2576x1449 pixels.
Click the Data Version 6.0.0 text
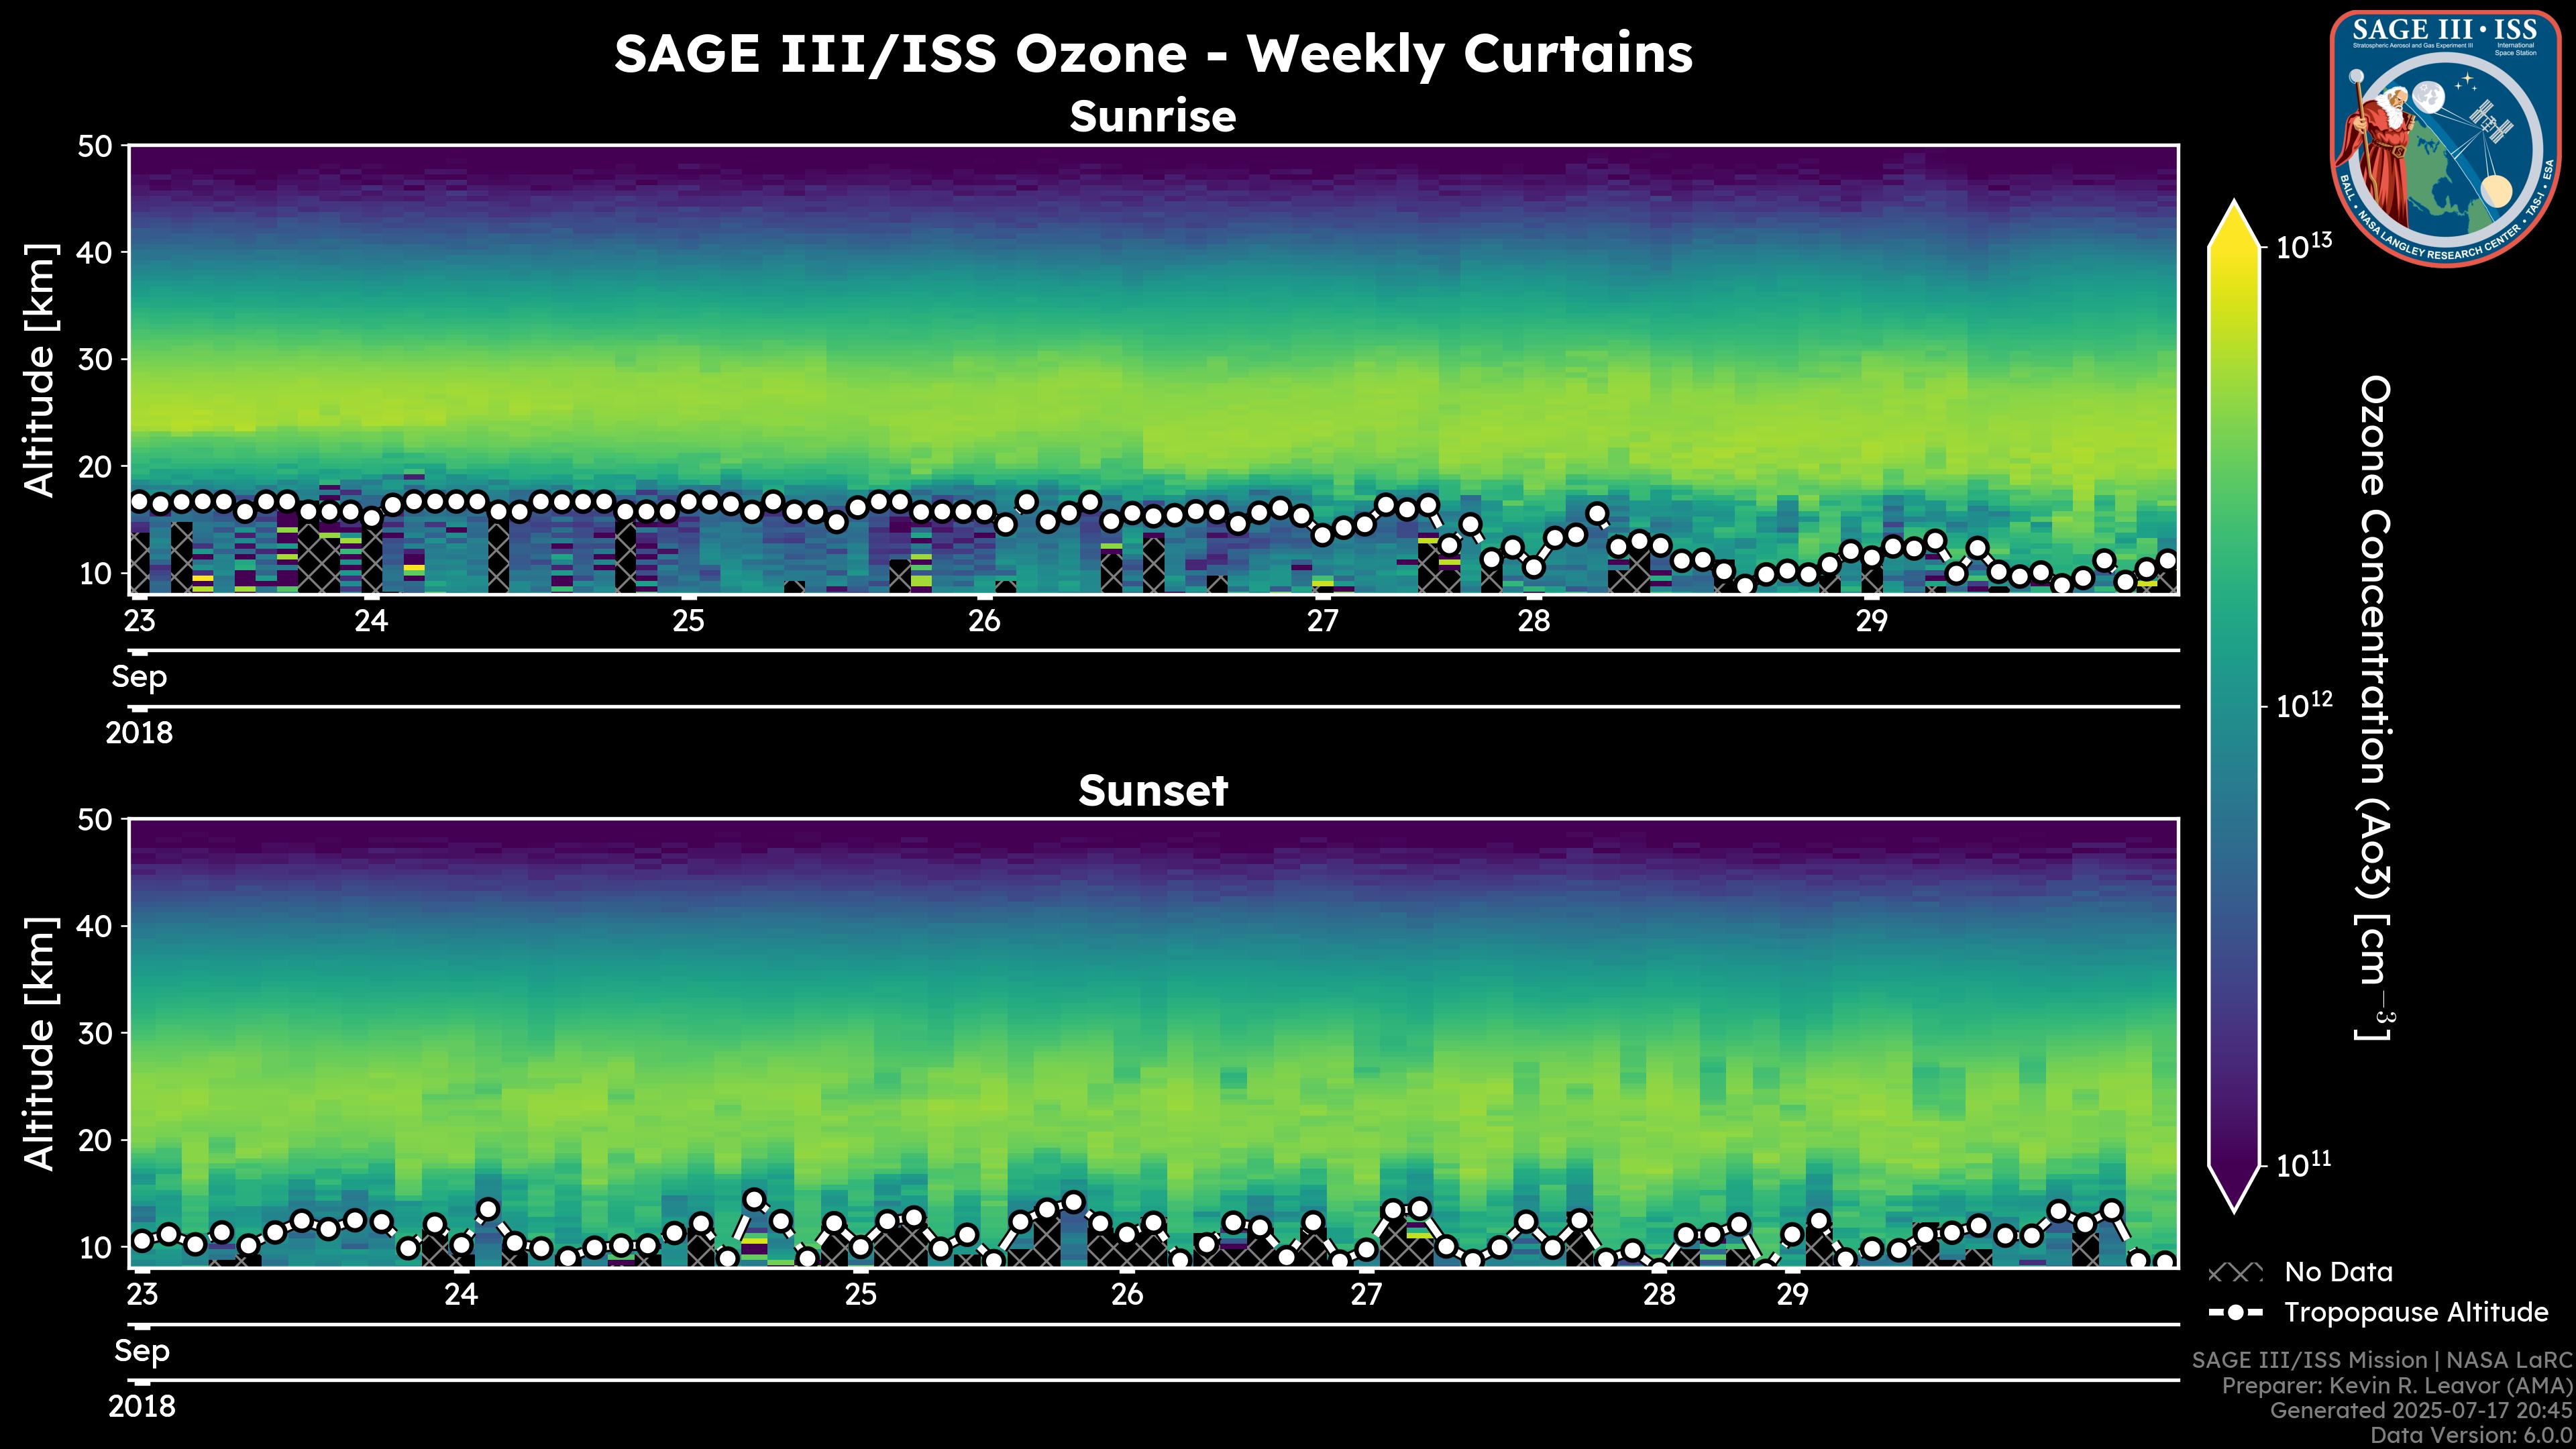click(2472, 1436)
